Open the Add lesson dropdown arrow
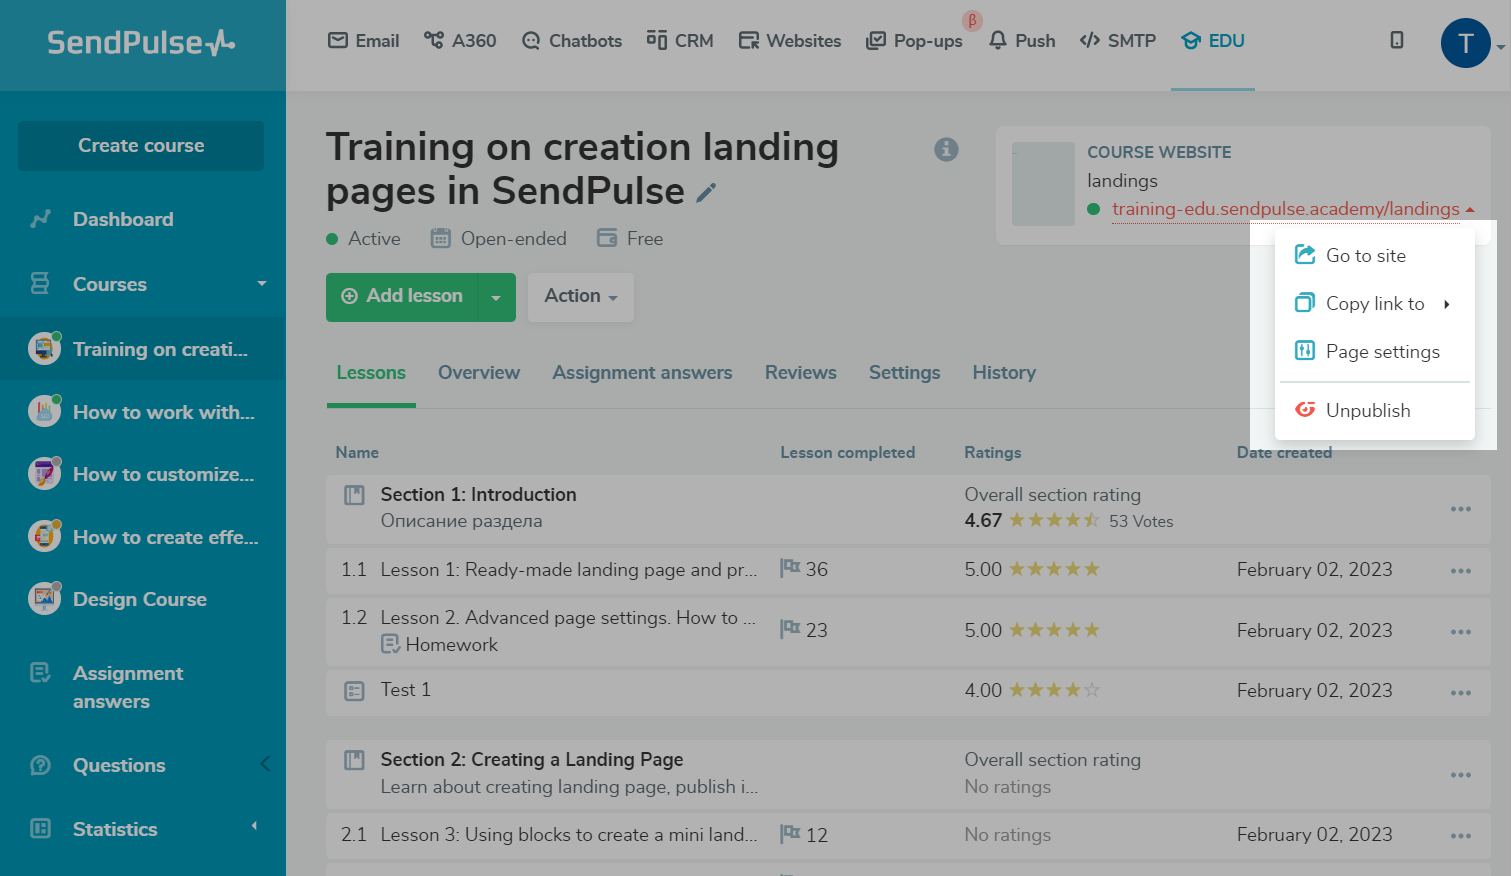 [x=496, y=297]
